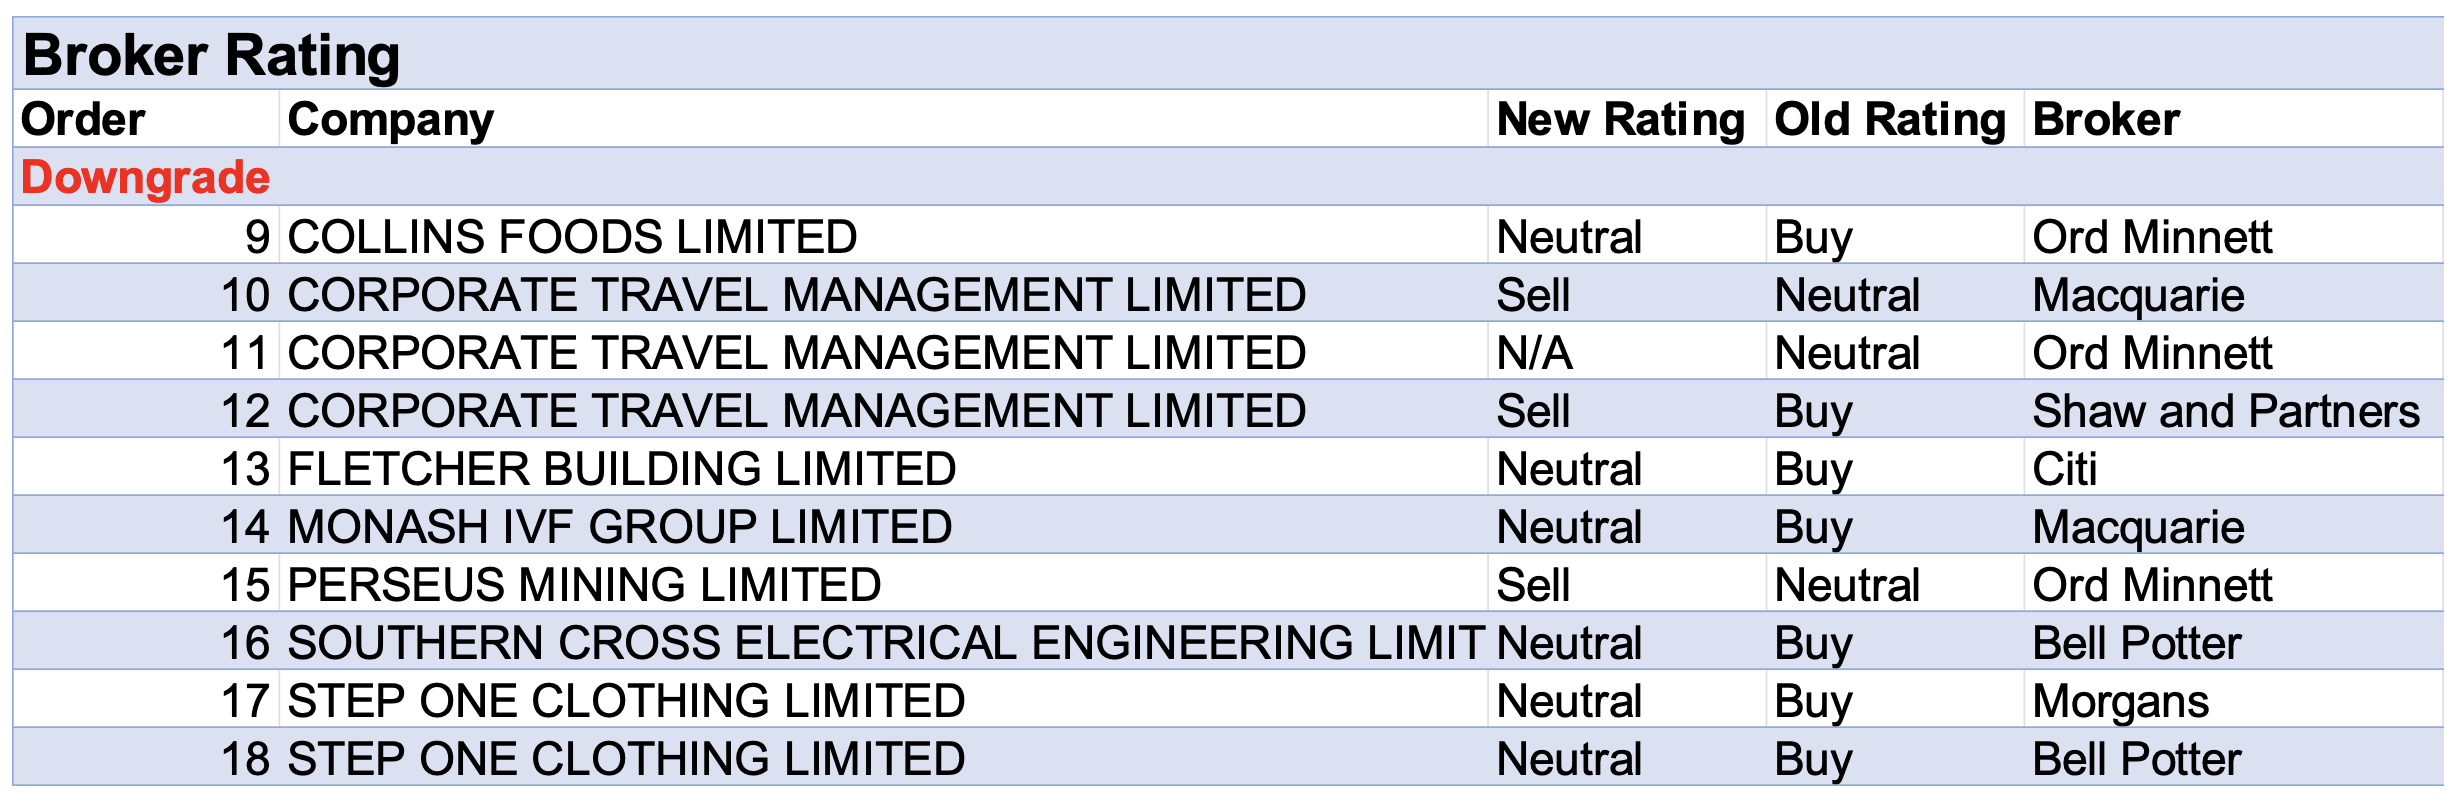Click the Morgans broker cell
This screenshot has height=804, width=2456.
2120,701
